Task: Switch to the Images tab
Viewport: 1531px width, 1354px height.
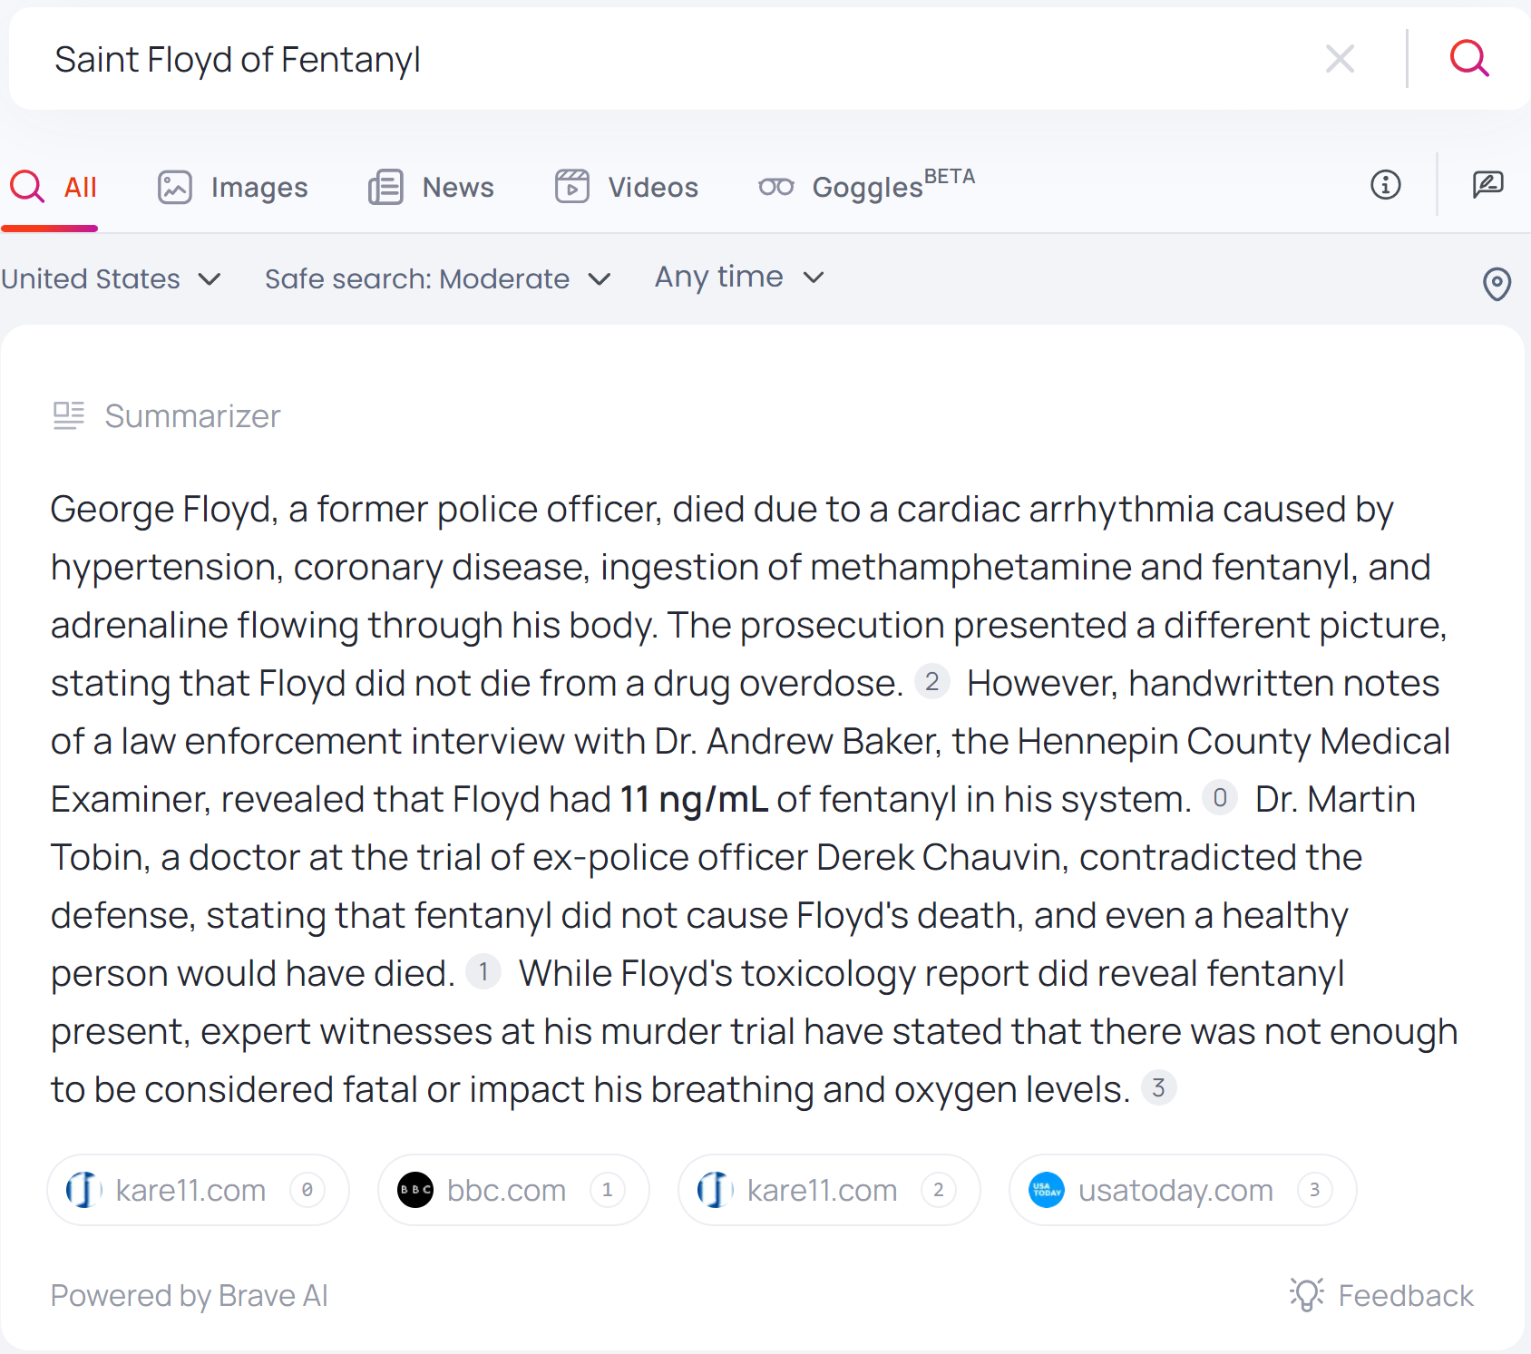Action: tap(233, 187)
